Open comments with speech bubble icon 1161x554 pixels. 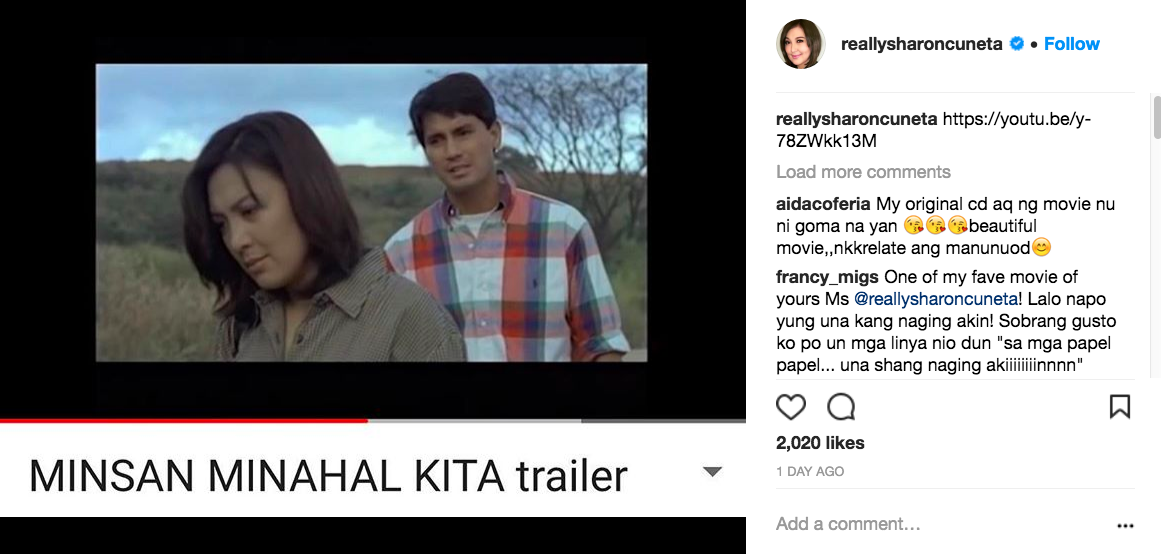(841, 407)
